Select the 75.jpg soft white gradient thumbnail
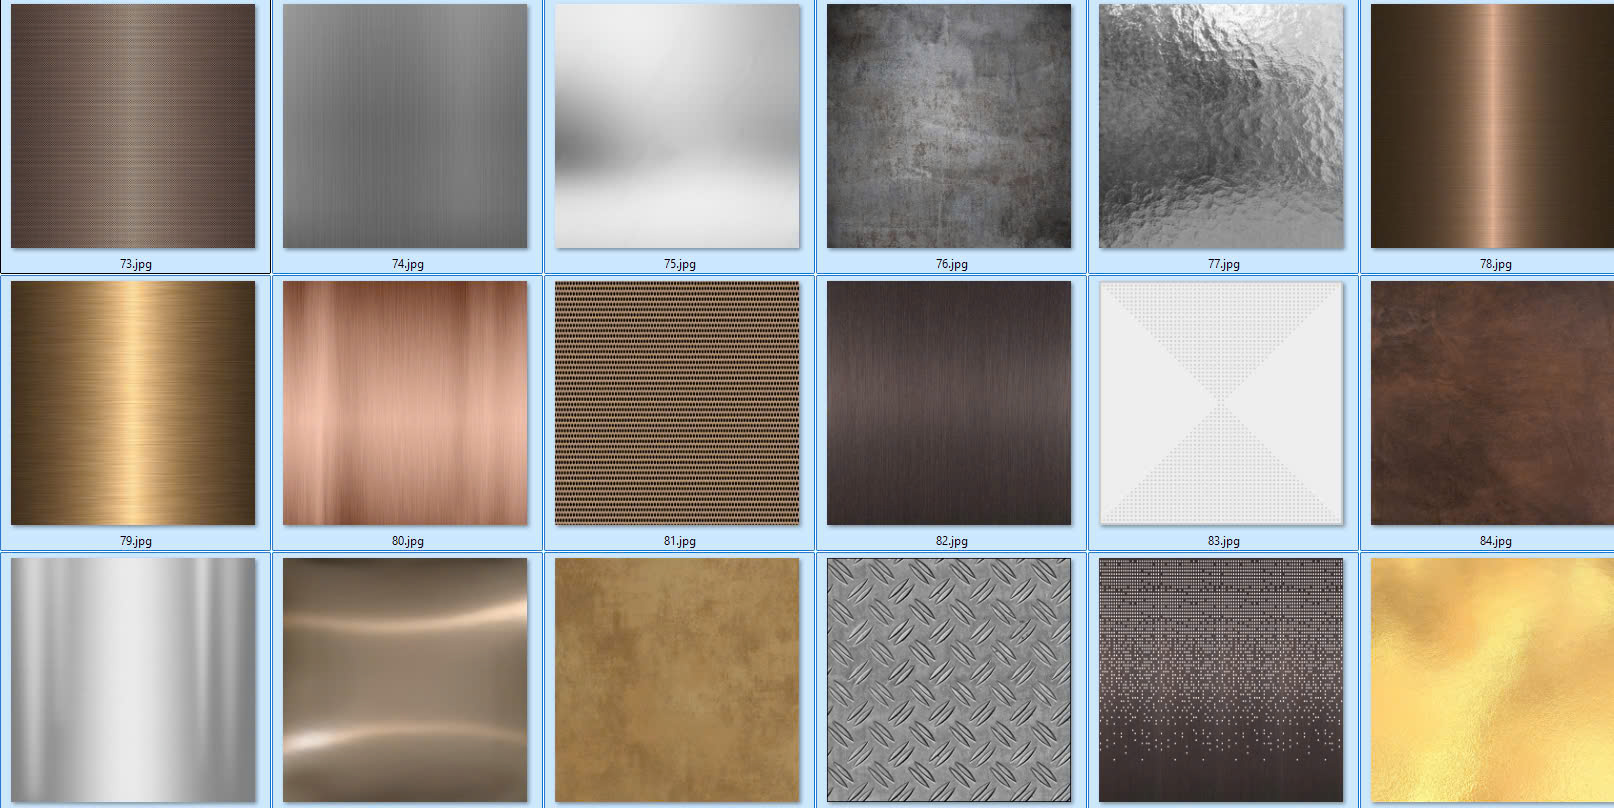This screenshot has width=1614, height=808. pyautogui.click(x=677, y=126)
